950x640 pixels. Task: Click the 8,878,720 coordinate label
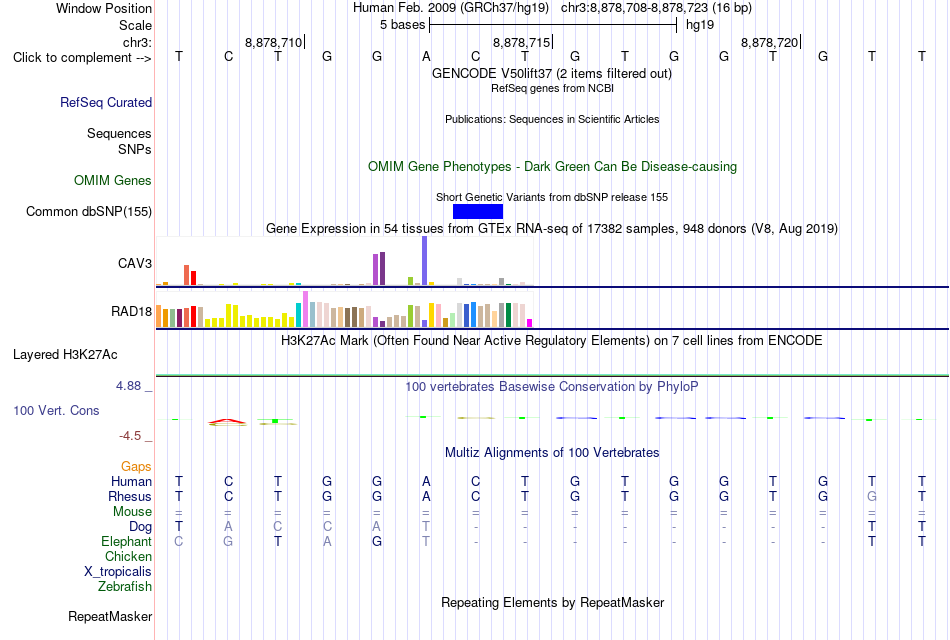[x=769, y=42]
